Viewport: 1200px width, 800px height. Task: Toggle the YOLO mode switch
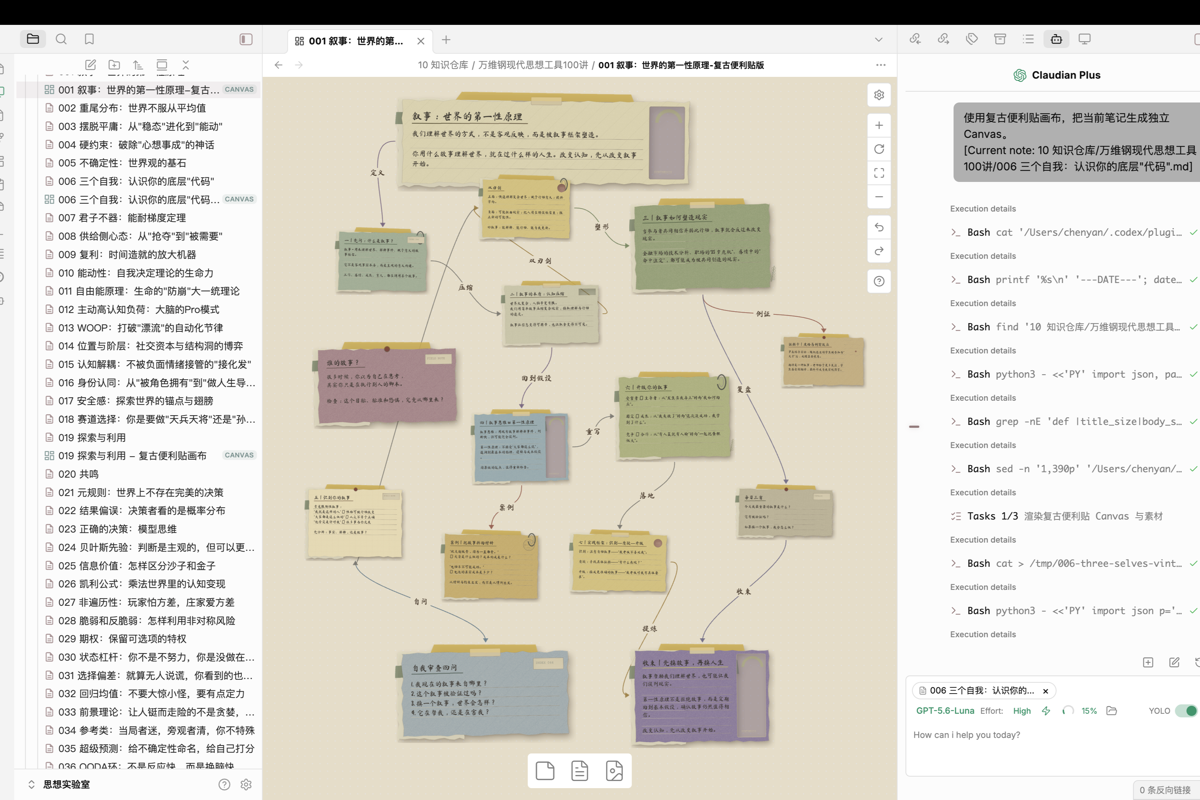[1186, 711]
